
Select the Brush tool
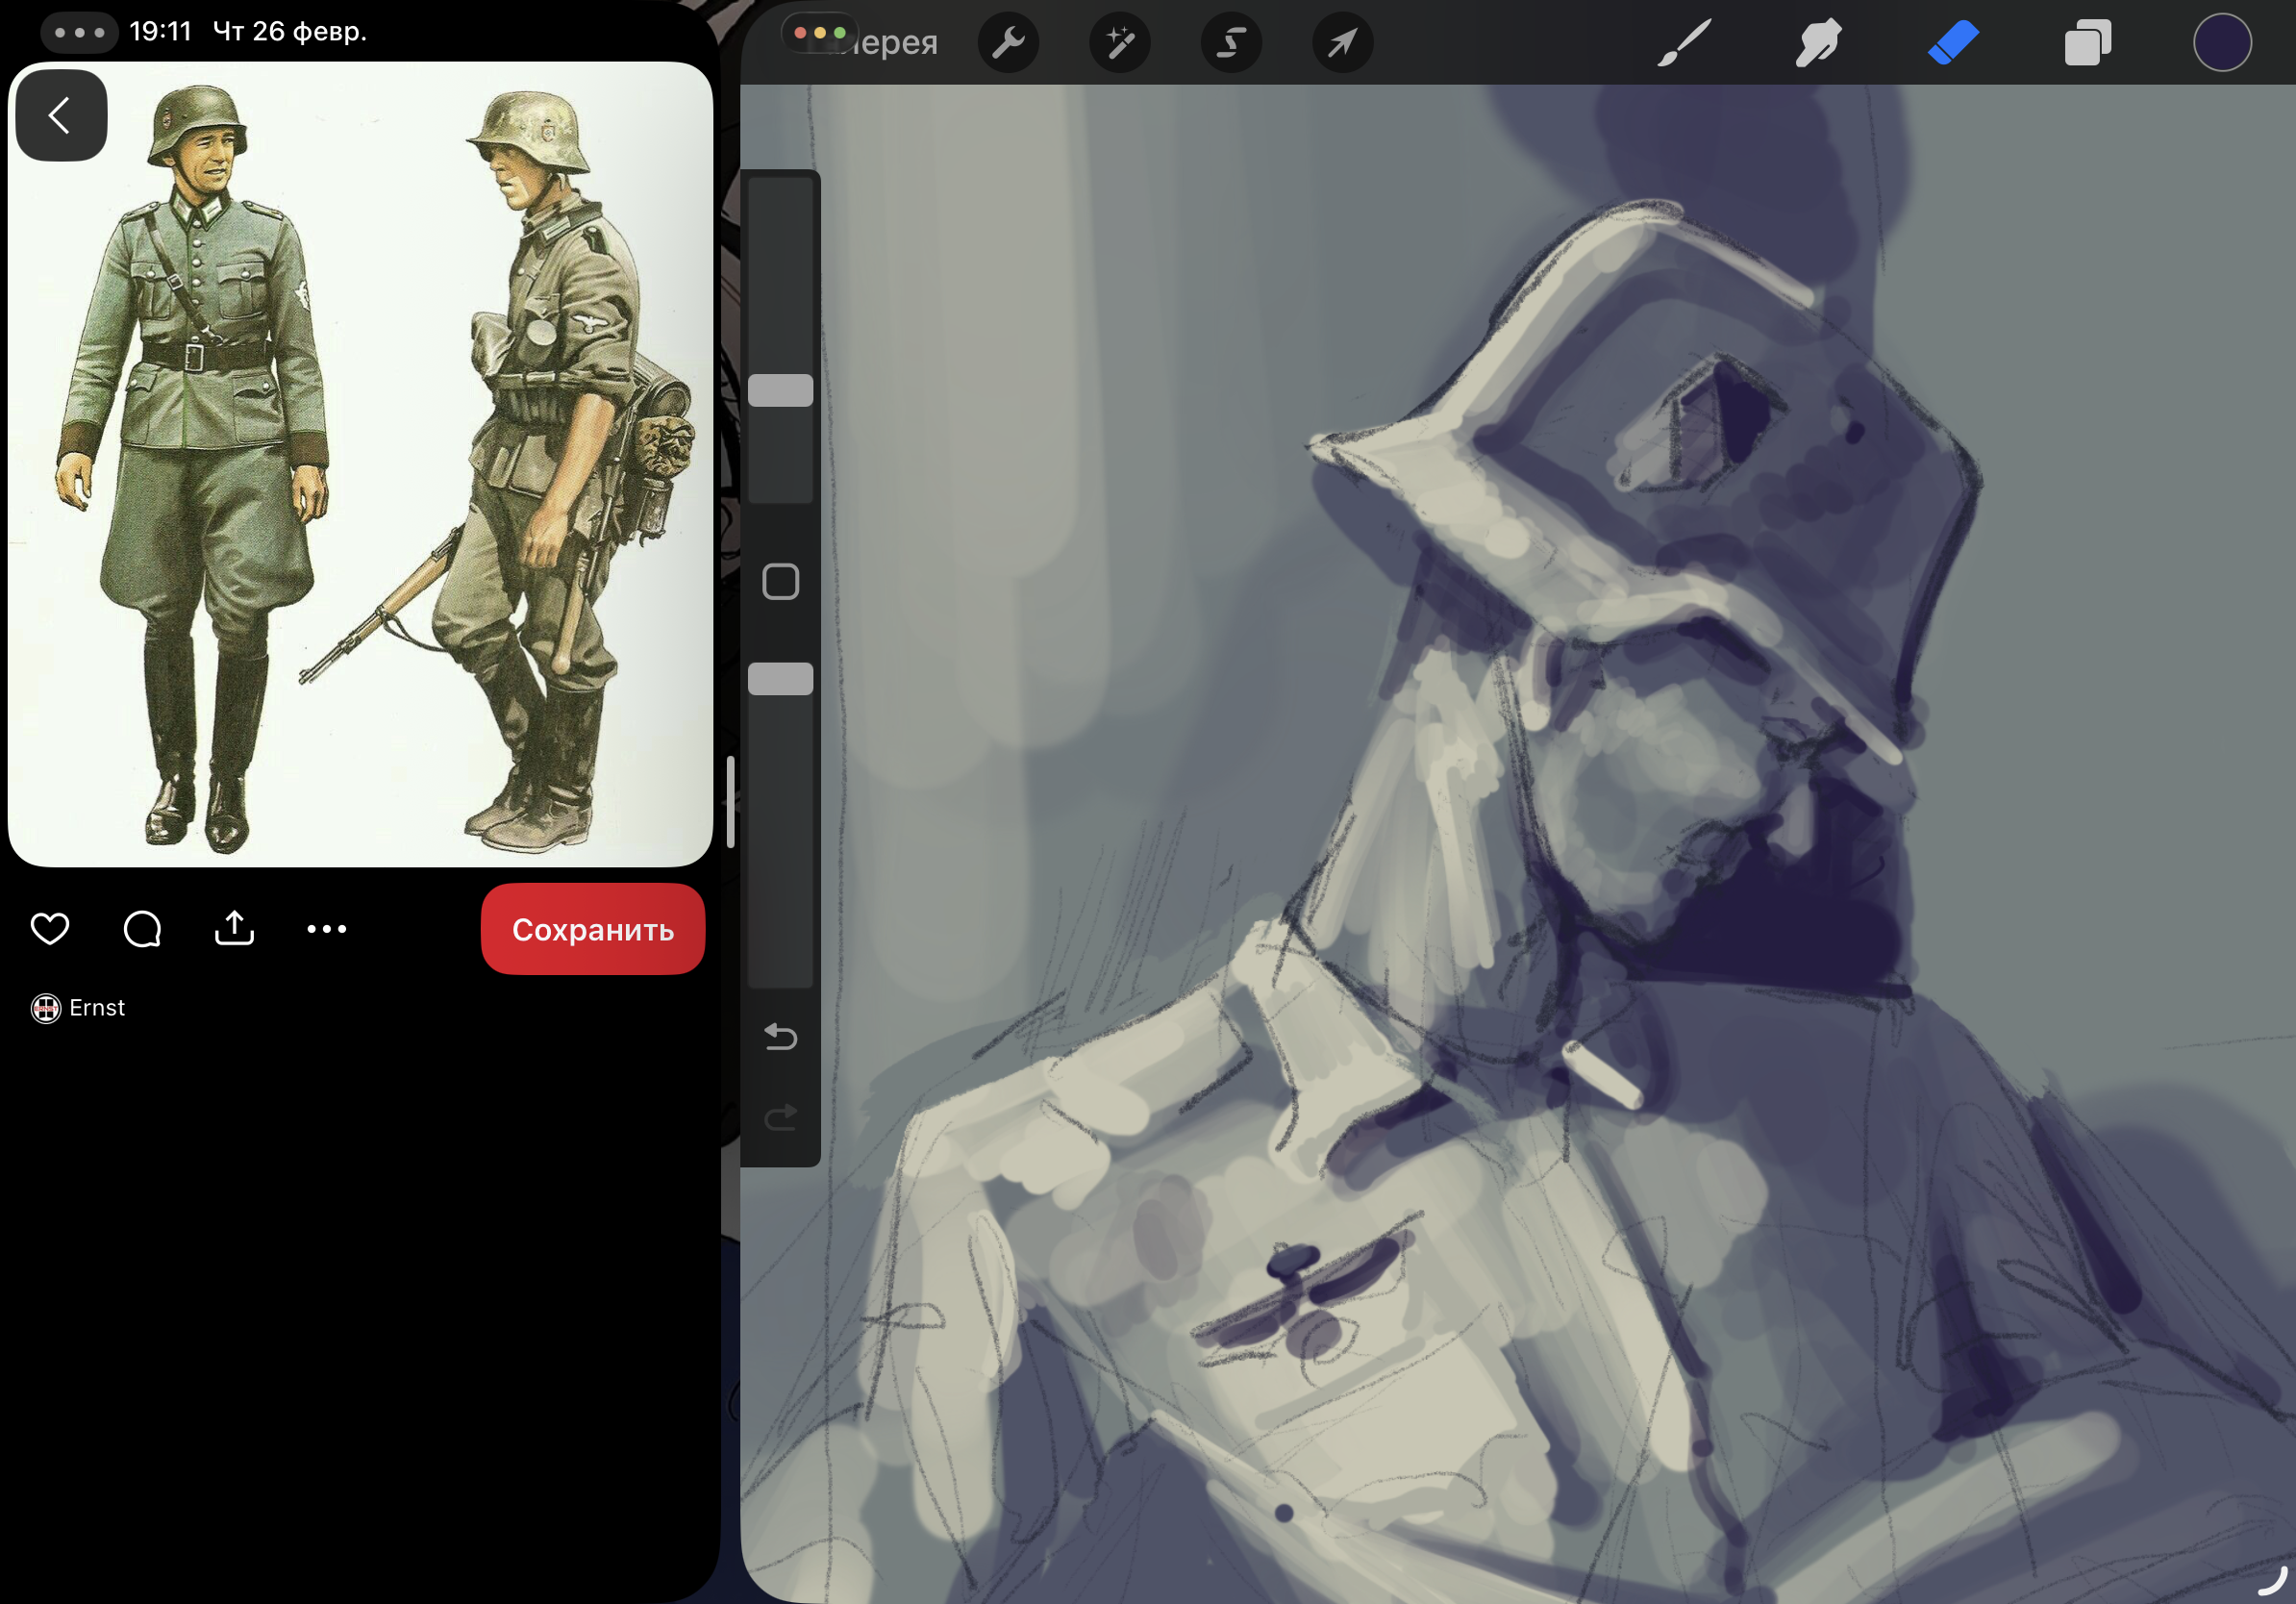[1684, 42]
